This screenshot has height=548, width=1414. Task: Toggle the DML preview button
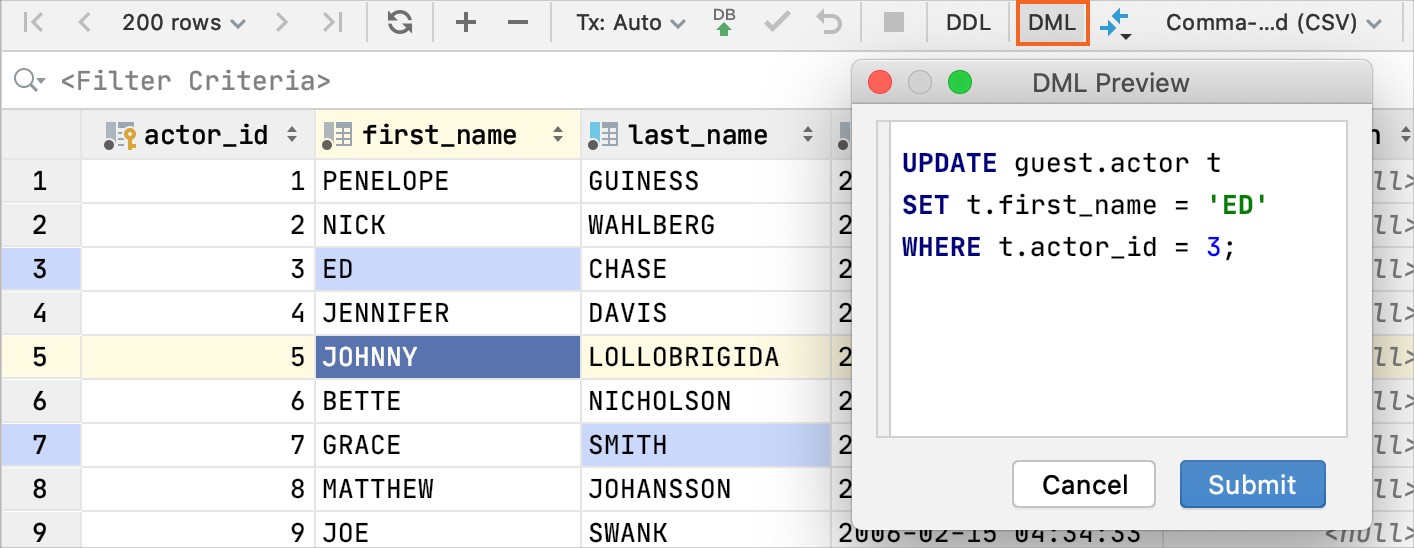point(1051,23)
